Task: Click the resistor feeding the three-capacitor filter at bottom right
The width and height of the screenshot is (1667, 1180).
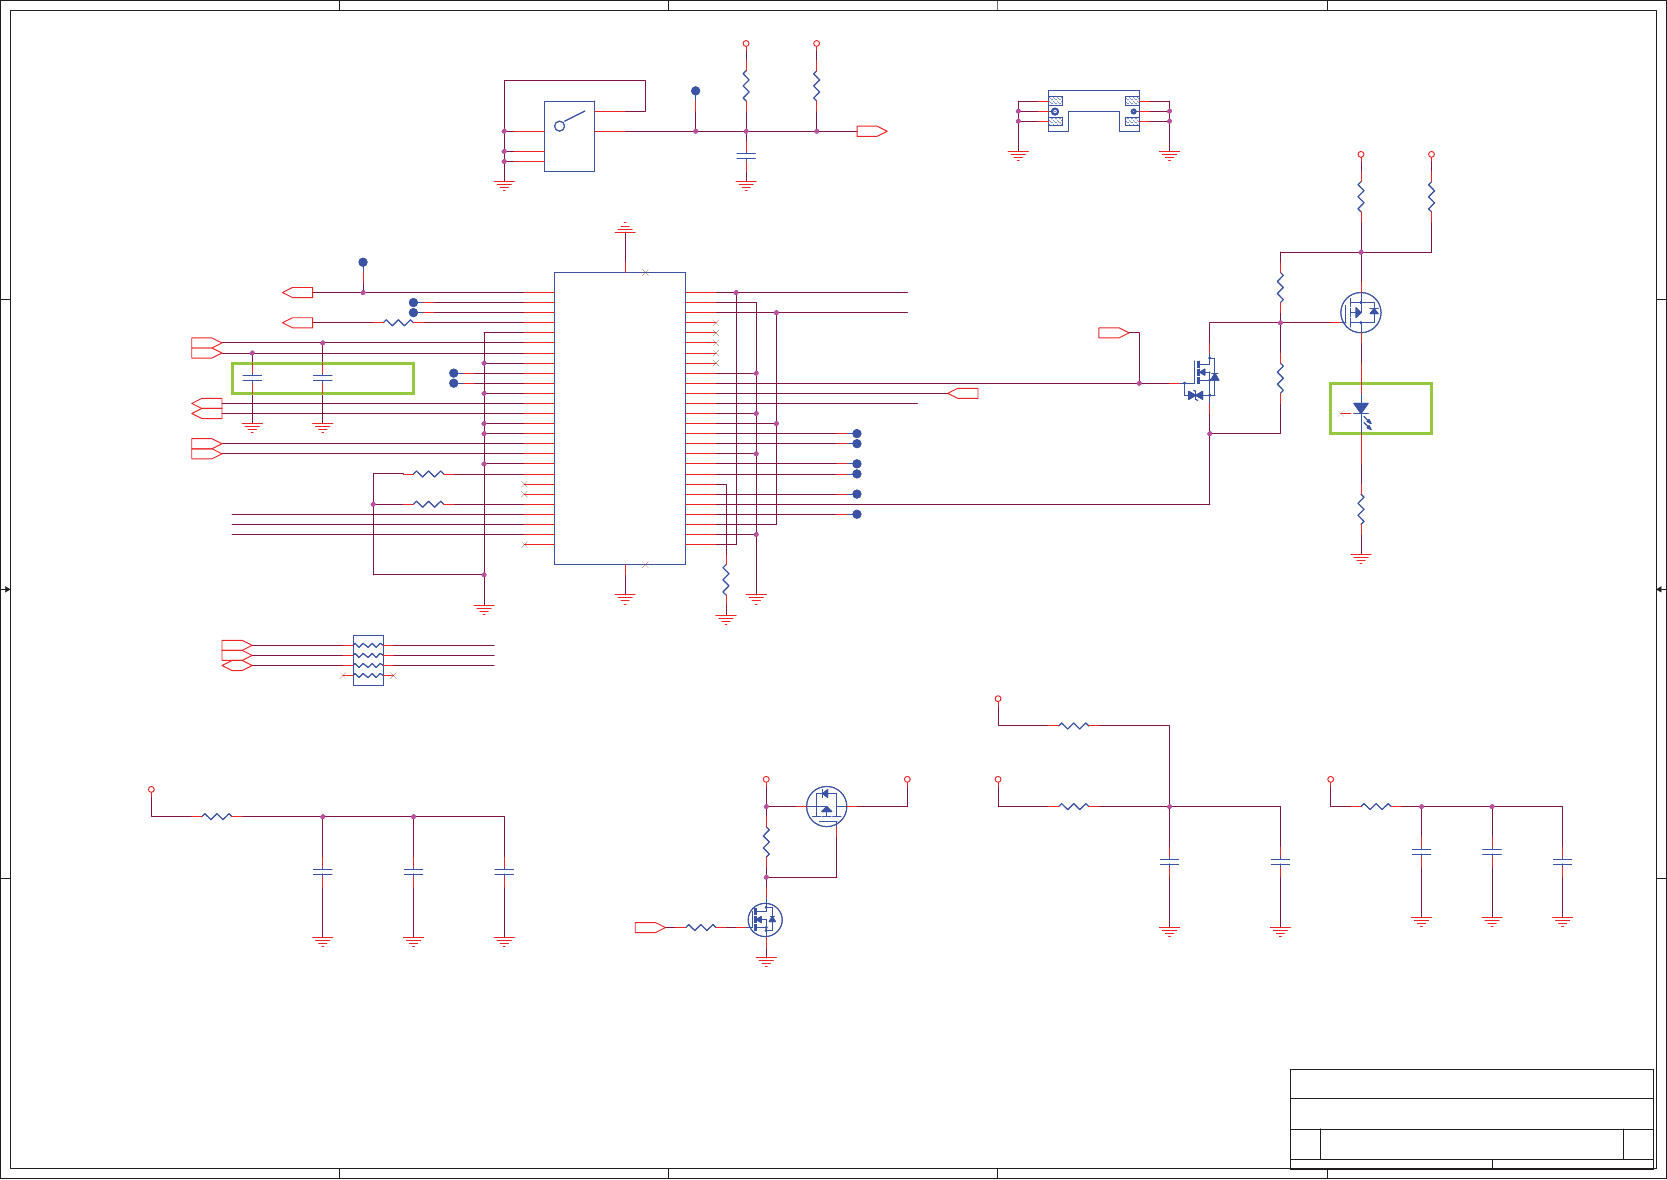Action: [x=1376, y=806]
